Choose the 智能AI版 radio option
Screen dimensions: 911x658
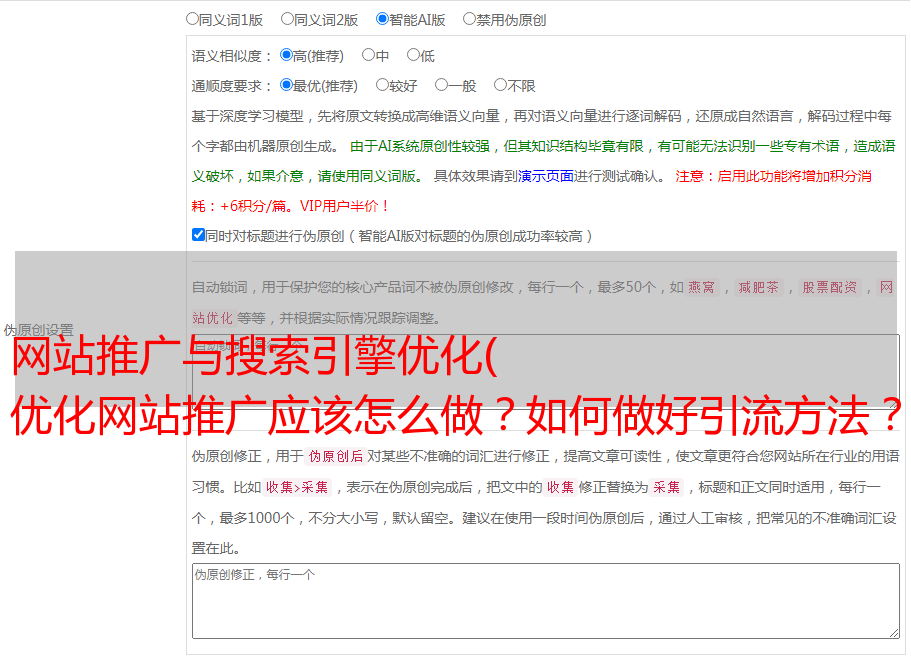[x=382, y=19]
